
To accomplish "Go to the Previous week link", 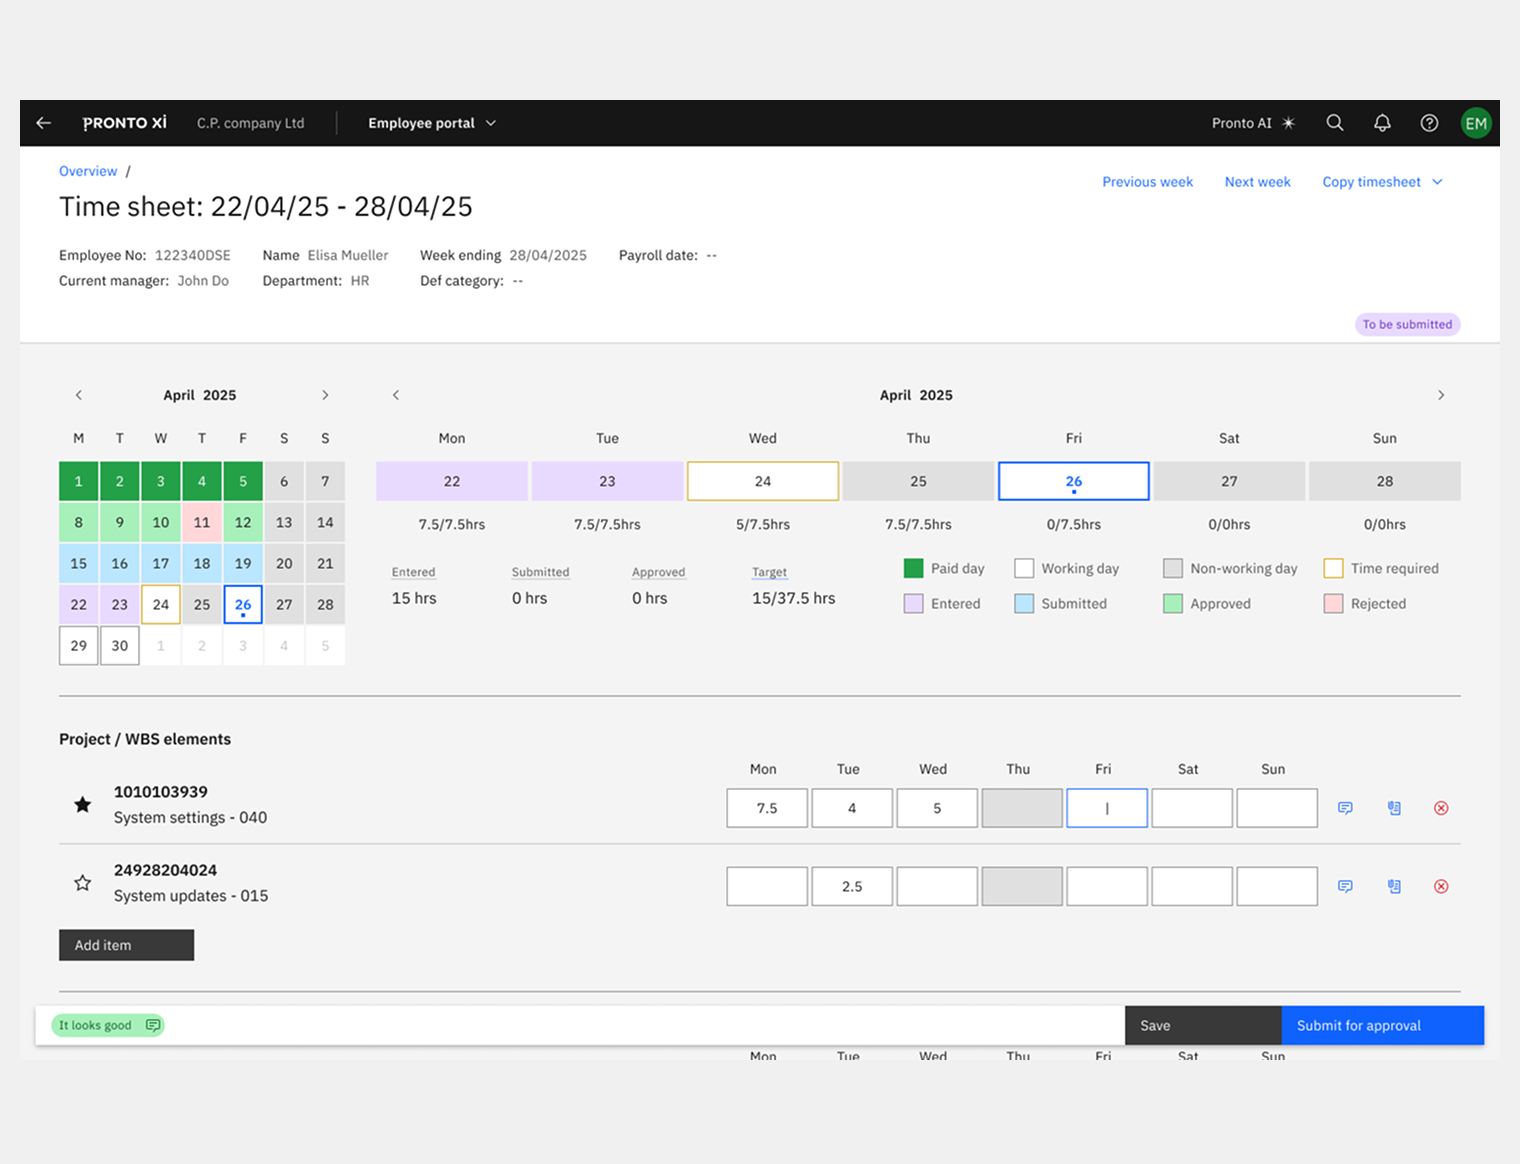I will (1147, 182).
